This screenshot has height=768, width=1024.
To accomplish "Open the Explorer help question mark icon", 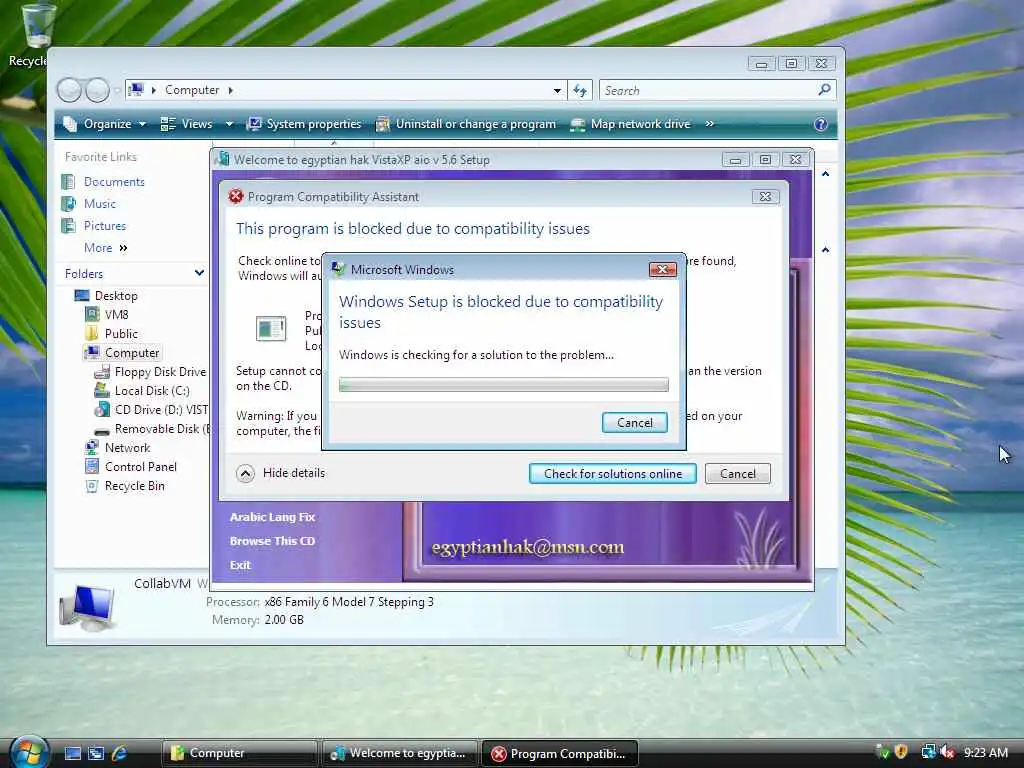I will click(x=820, y=124).
